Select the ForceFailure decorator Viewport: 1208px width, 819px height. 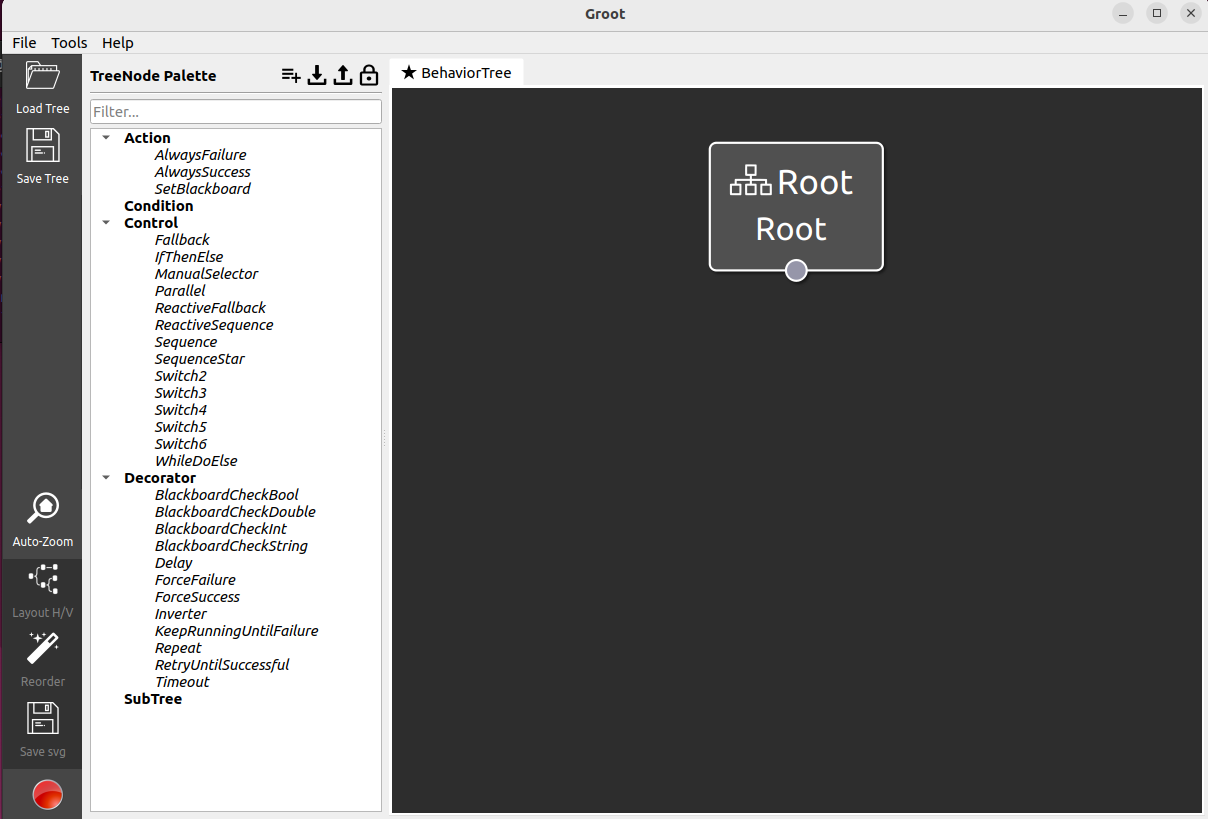[195, 580]
